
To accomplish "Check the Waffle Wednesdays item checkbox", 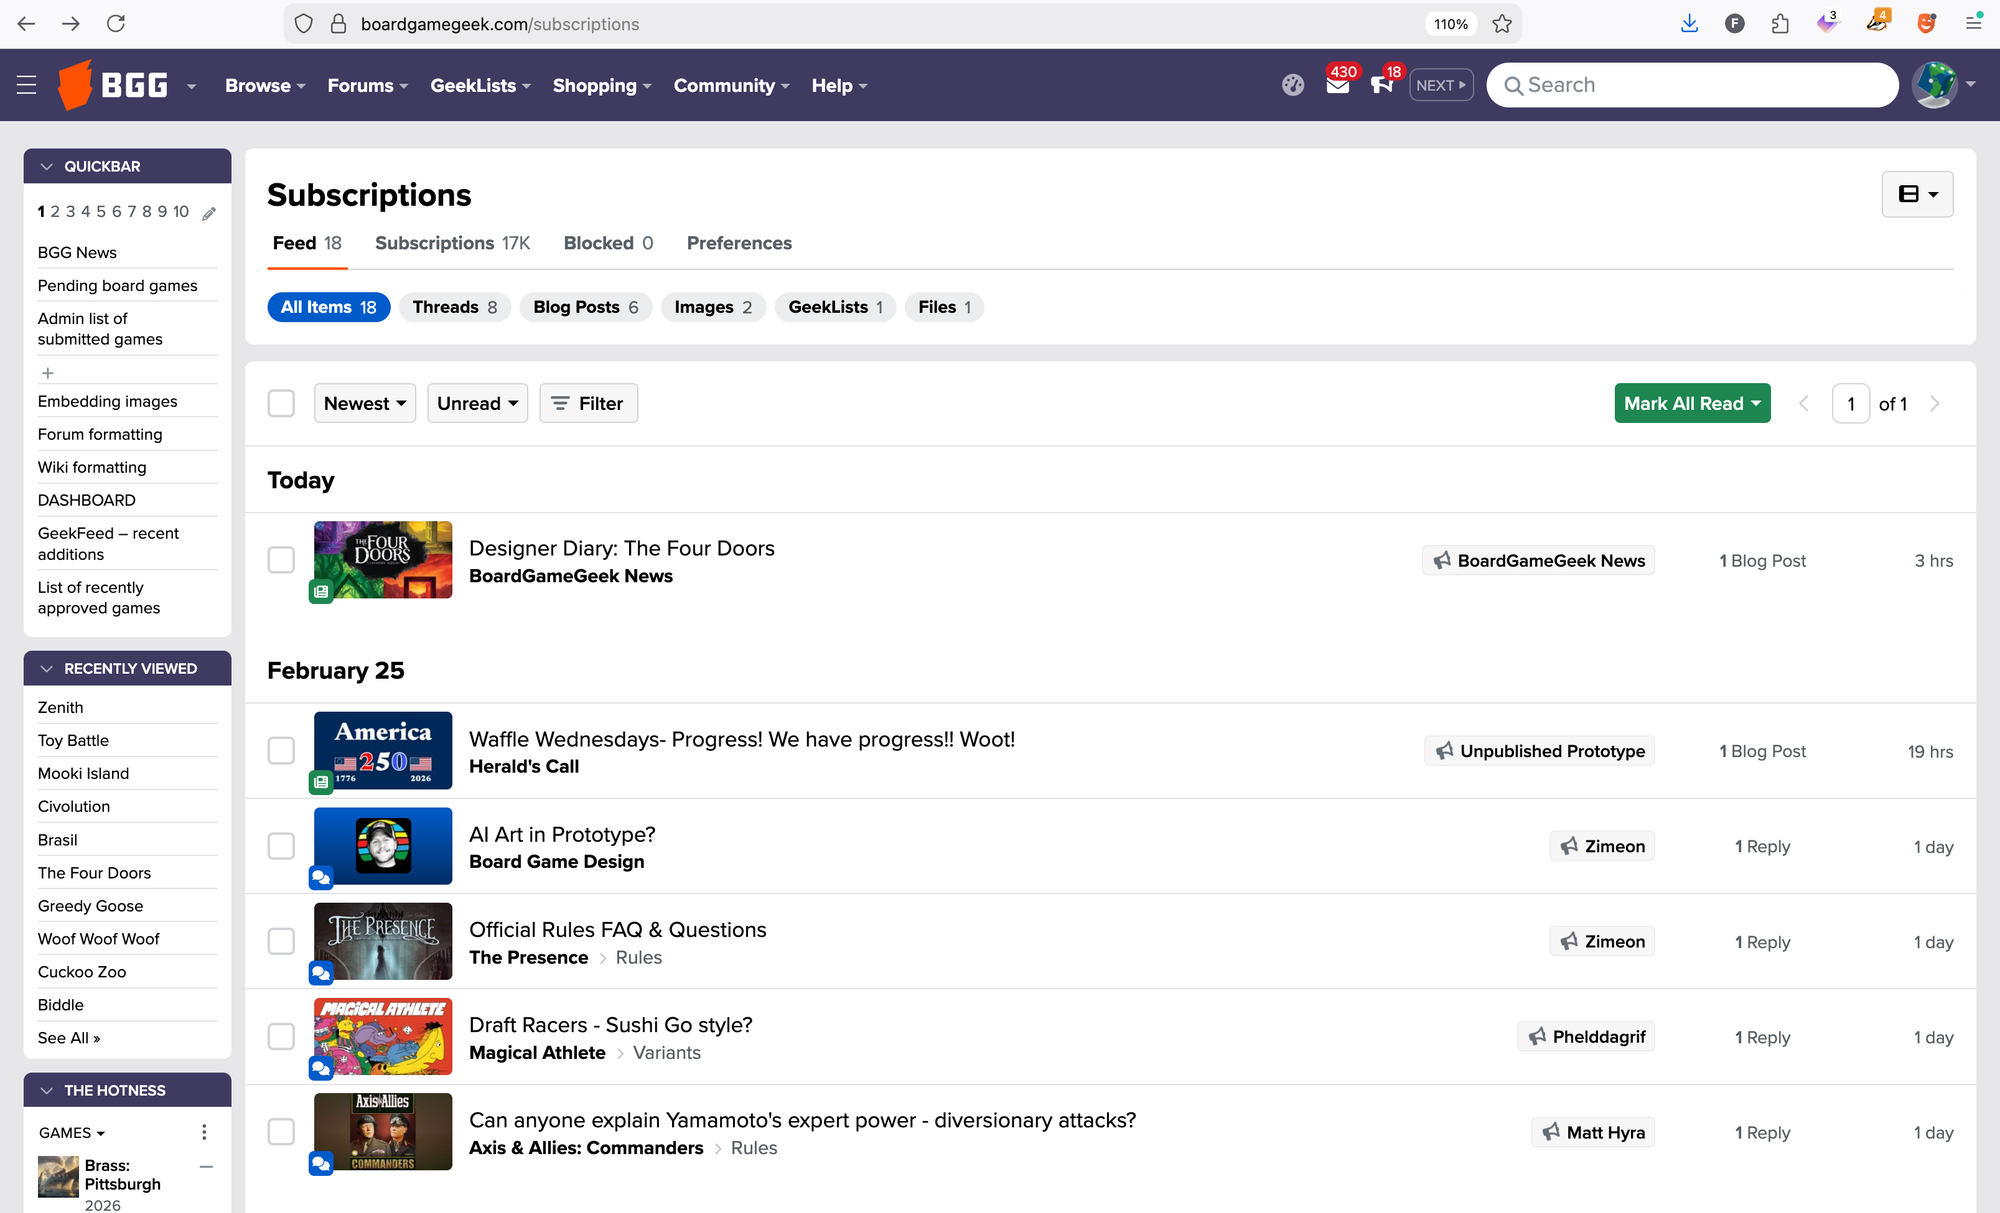I will pos(281,750).
